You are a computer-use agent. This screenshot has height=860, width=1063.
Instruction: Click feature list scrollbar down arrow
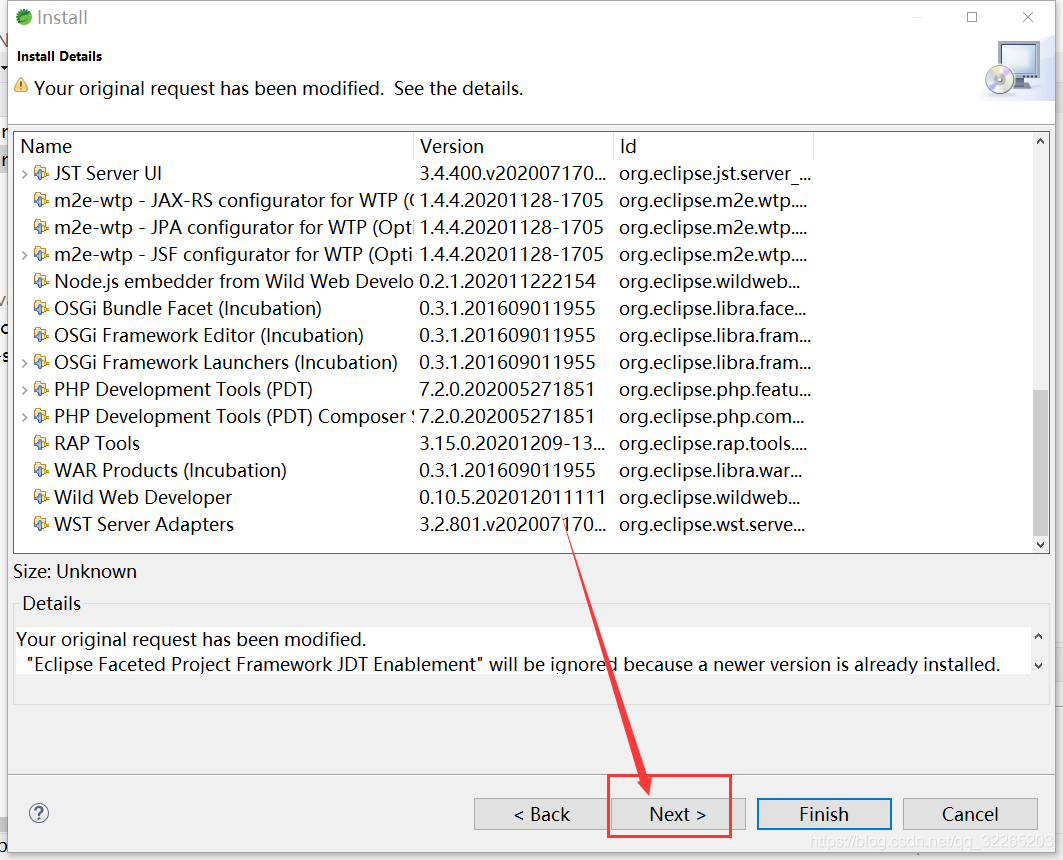(x=1040, y=544)
